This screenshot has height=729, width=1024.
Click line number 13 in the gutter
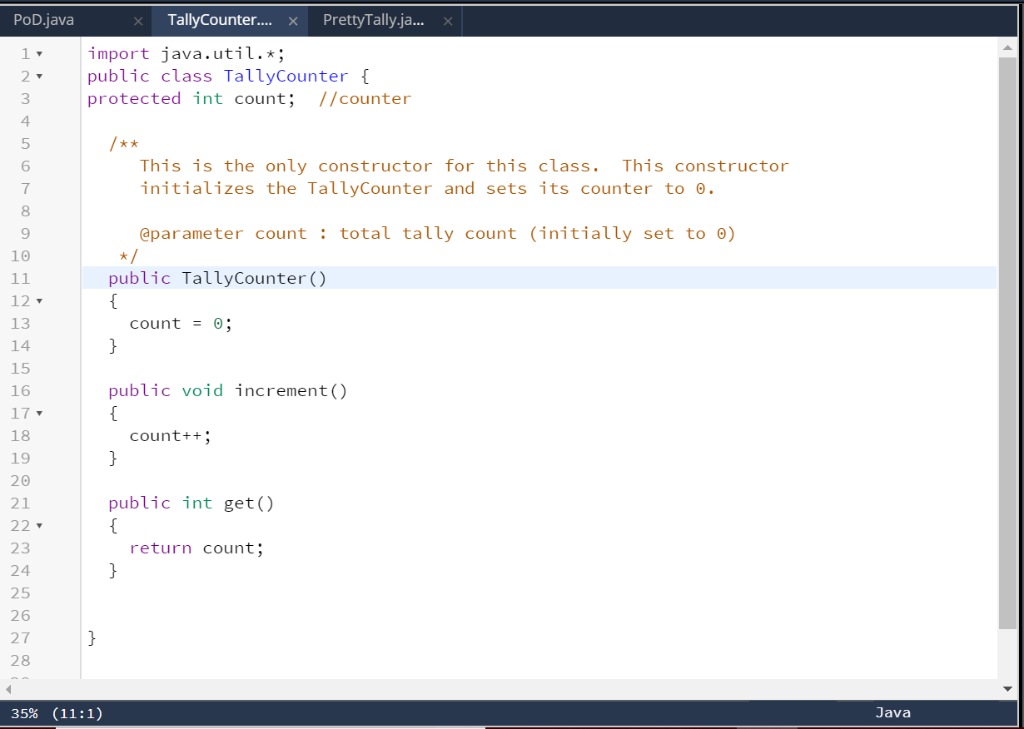tap(20, 322)
